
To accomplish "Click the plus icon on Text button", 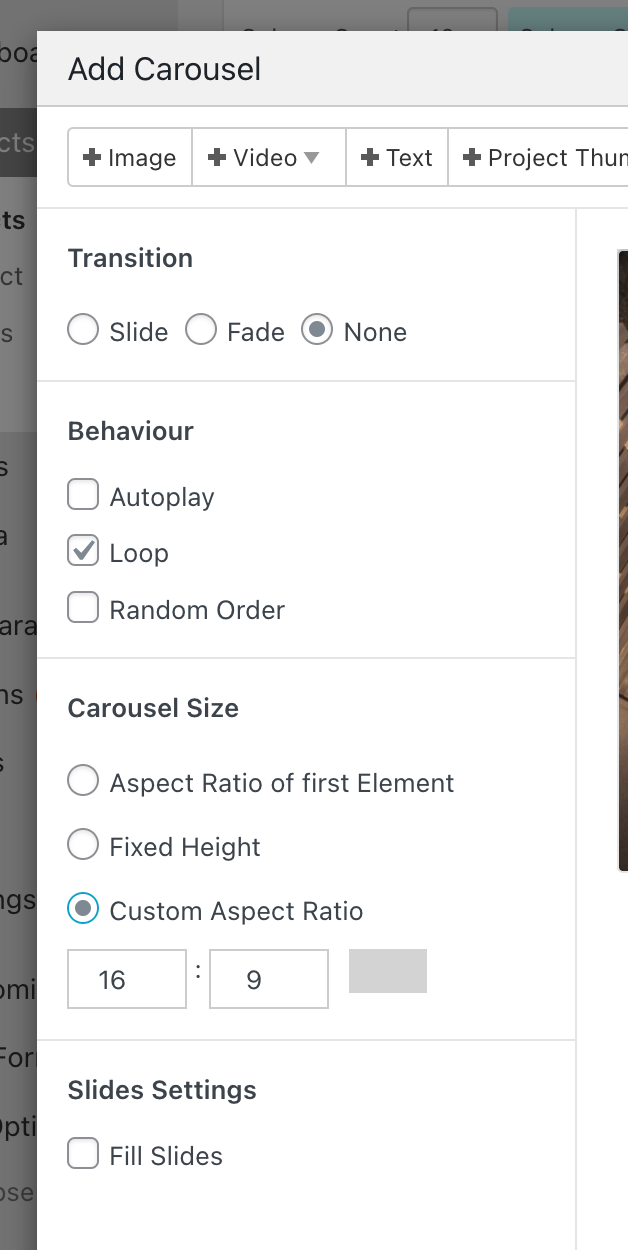I will pyautogui.click(x=370, y=158).
